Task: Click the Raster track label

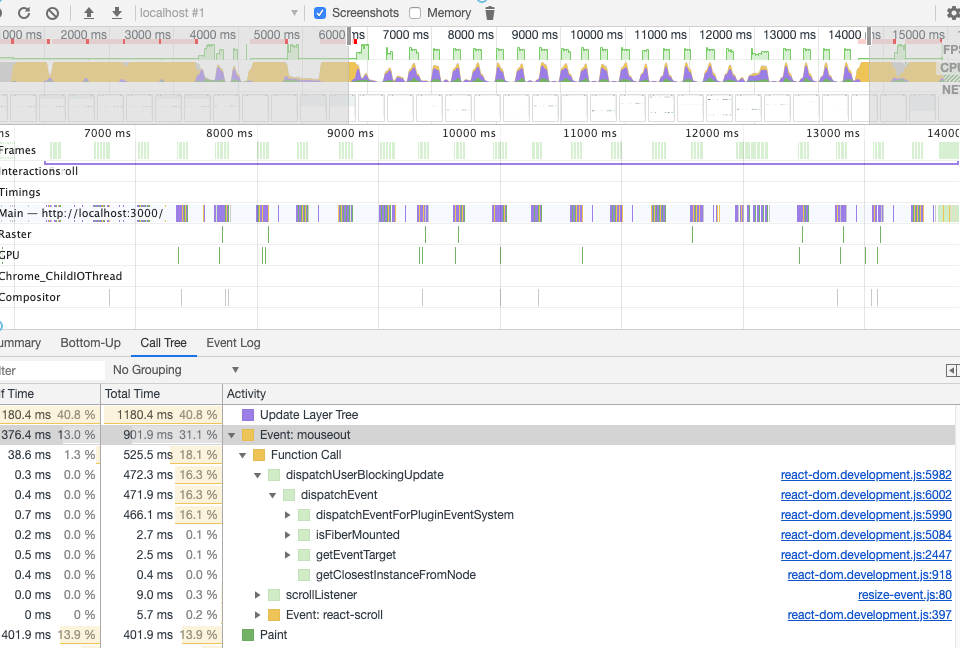Action: [x=15, y=234]
